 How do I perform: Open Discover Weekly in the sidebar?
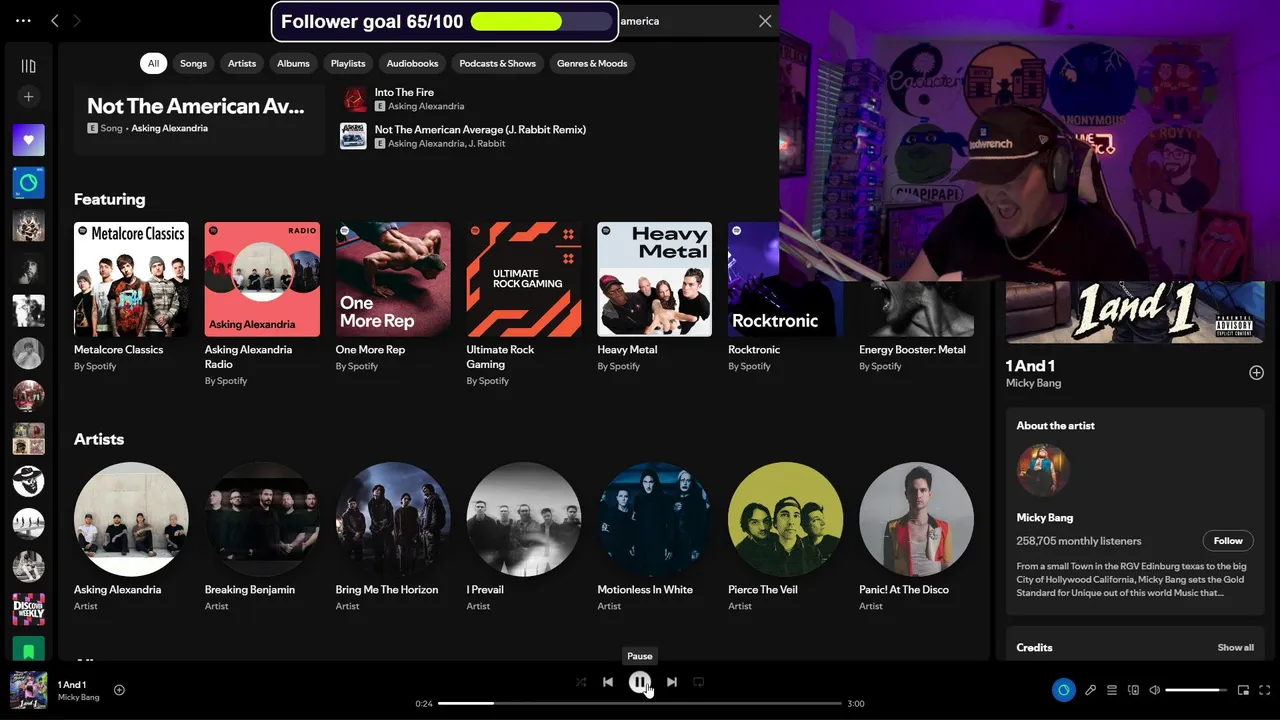click(28, 608)
